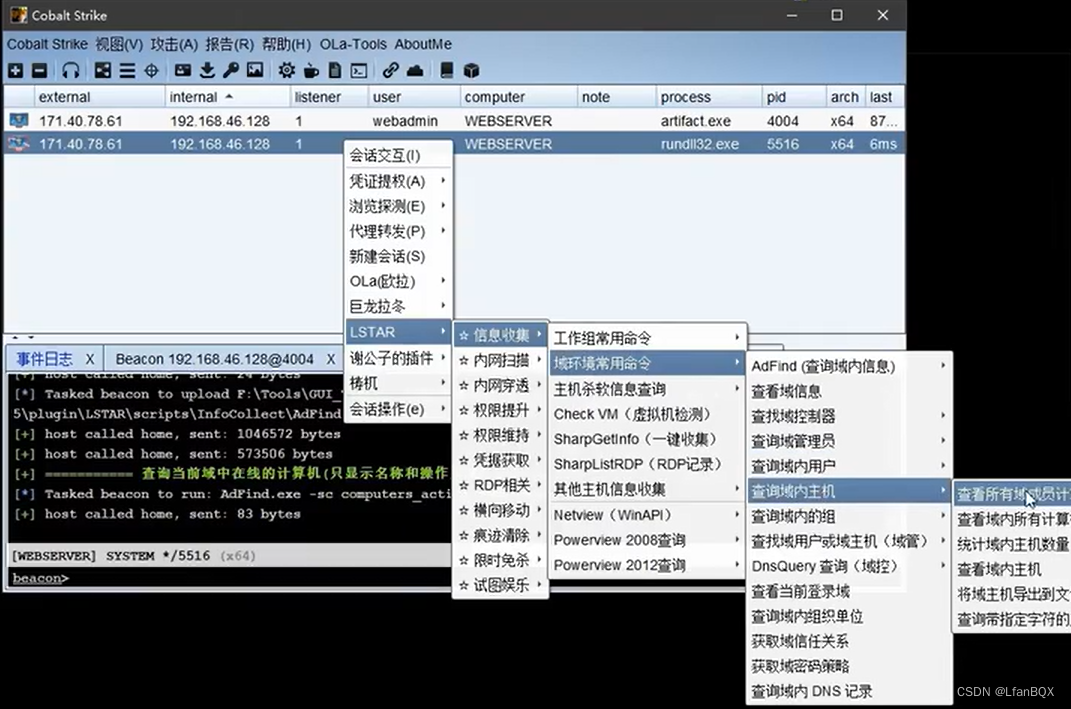Image resolution: width=1071 pixels, height=709 pixels.
Task: Click the gear icon to generate Windows executable
Action: point(287,70)
